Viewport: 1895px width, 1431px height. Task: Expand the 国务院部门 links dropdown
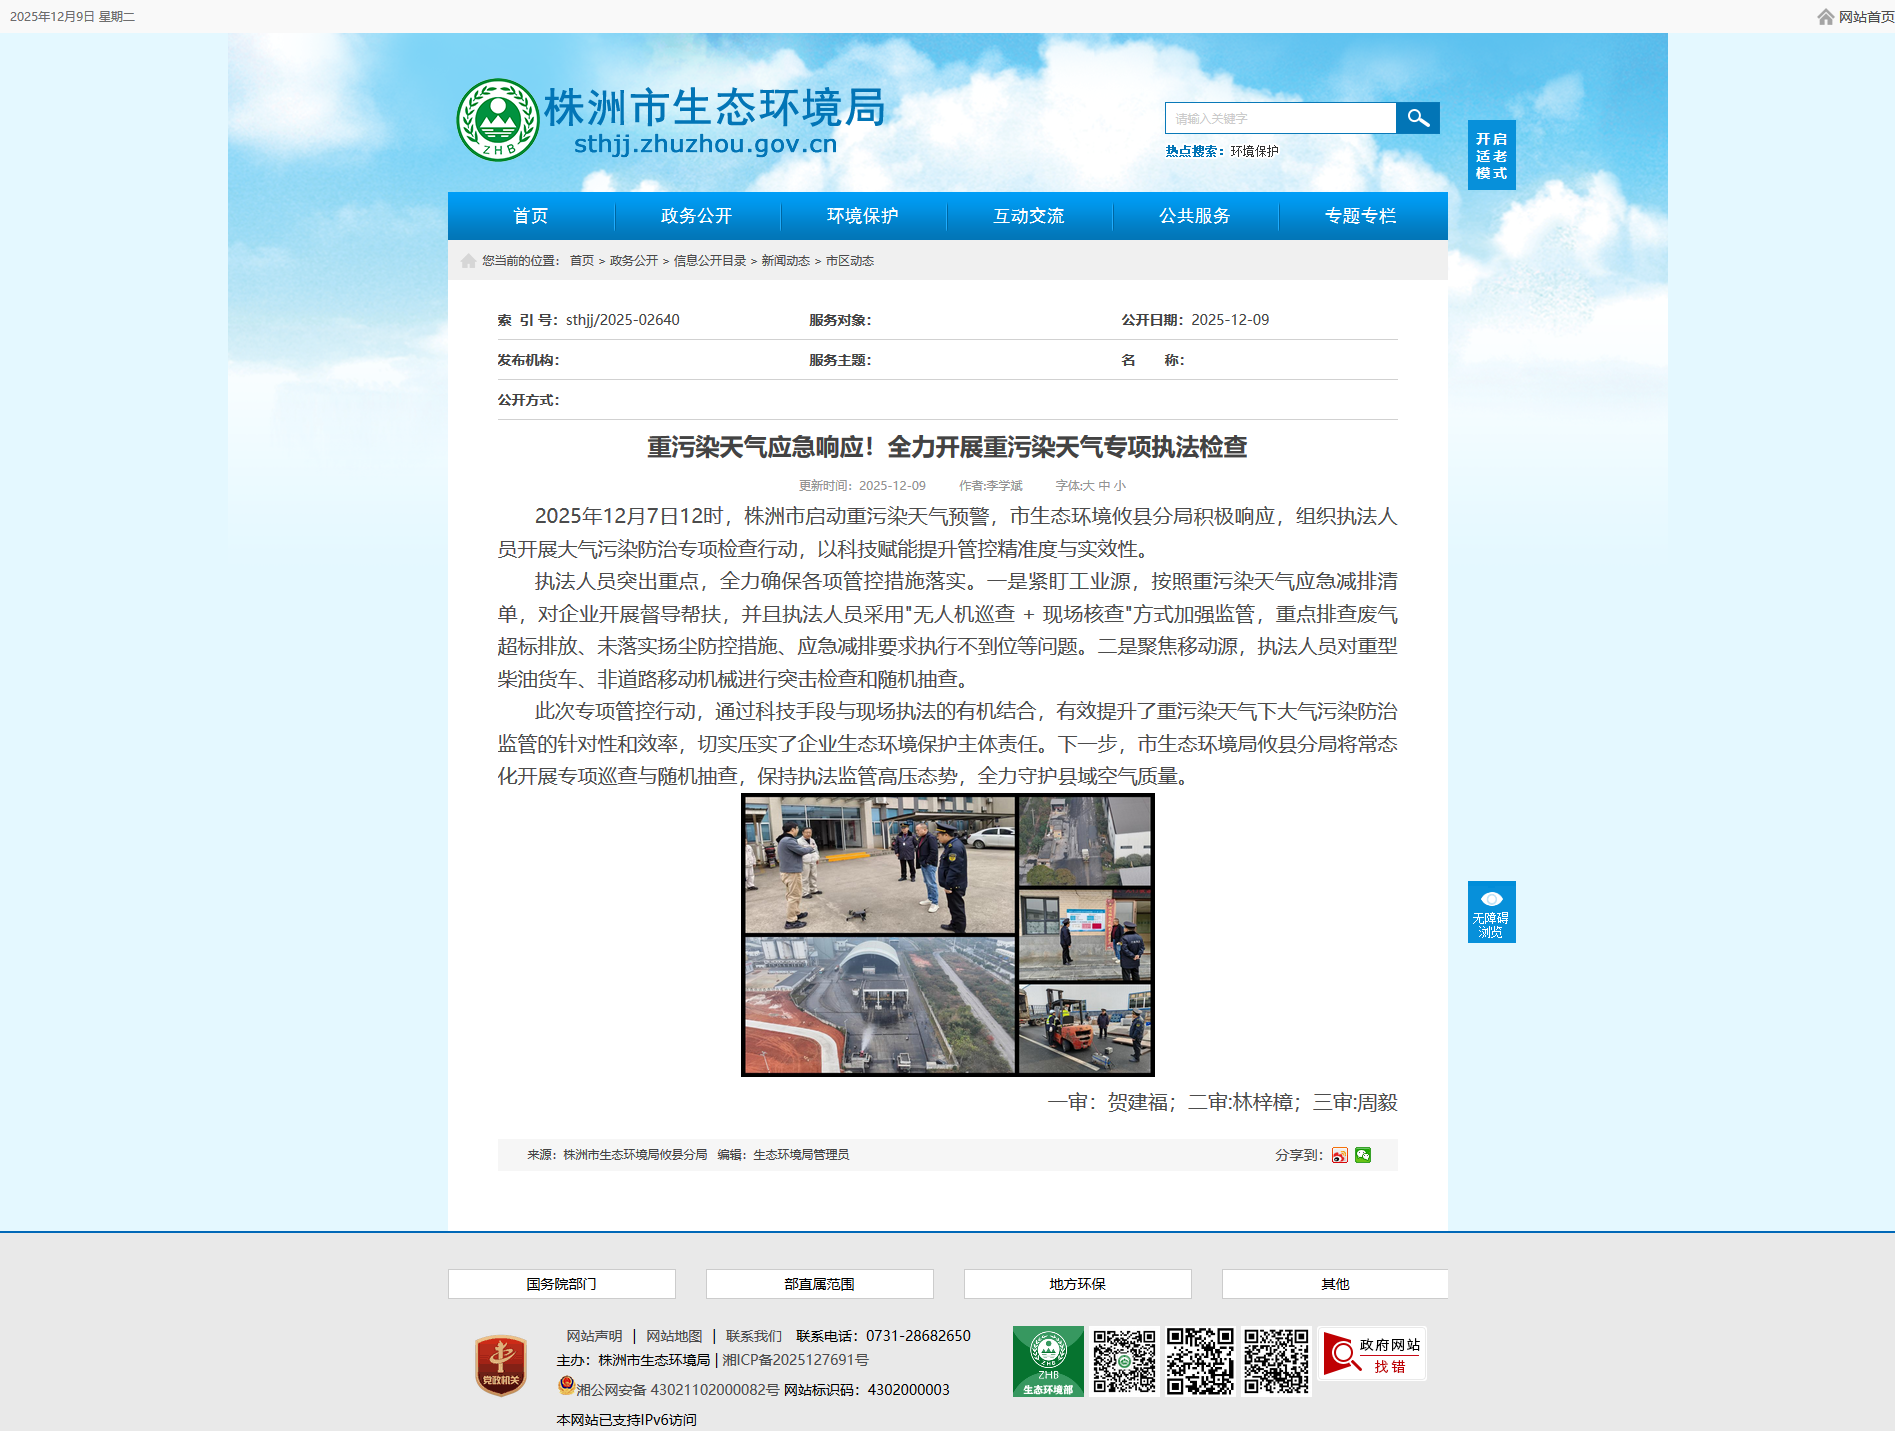click(x=561, y=1284)
